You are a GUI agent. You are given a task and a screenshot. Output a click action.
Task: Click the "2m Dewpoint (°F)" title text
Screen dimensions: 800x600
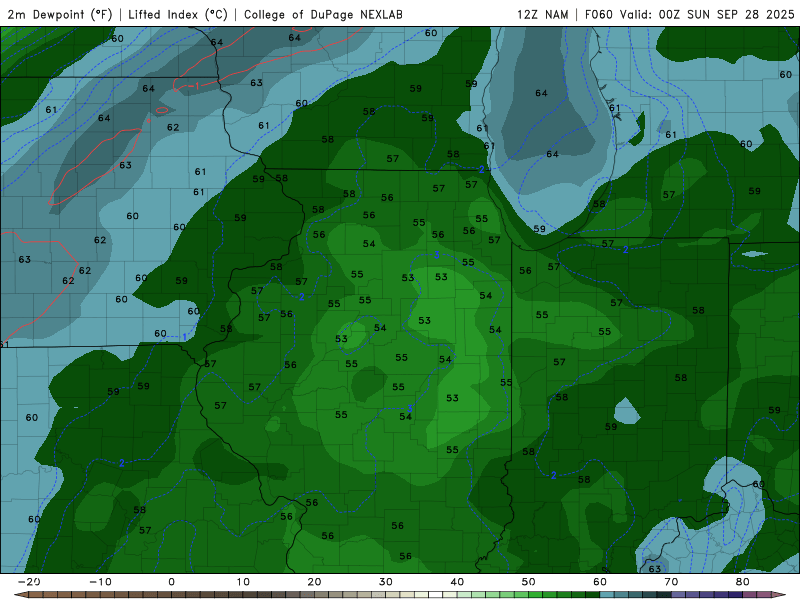point(60,14)
